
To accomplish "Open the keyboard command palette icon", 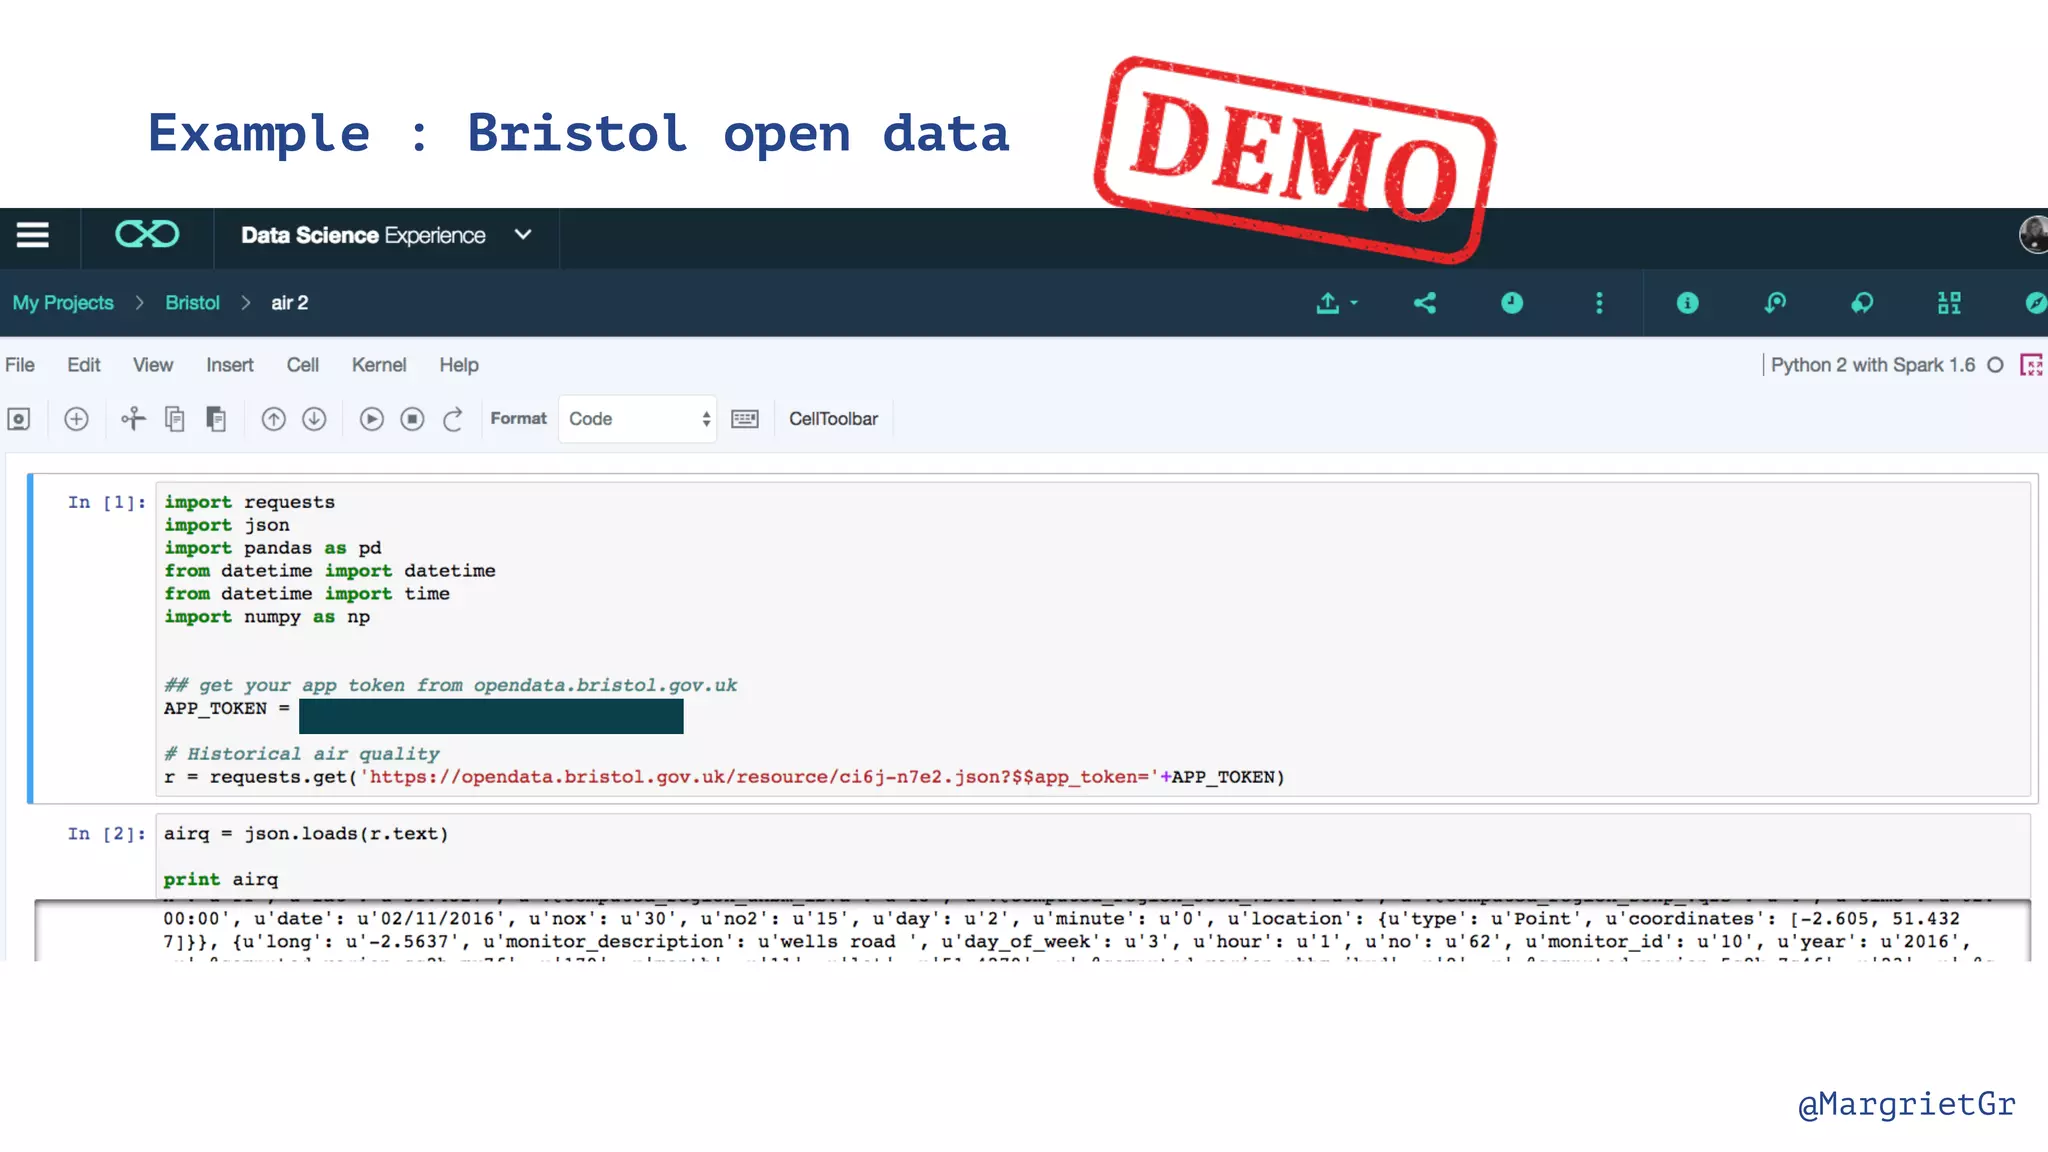I will coord(745,419).
